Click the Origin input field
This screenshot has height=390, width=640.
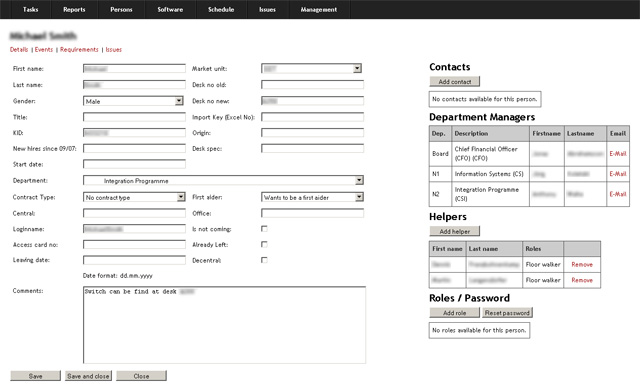pos(312,133)
